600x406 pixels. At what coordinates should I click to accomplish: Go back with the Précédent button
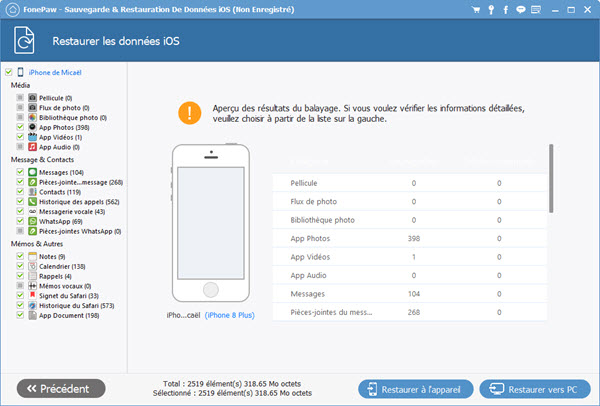61,389
